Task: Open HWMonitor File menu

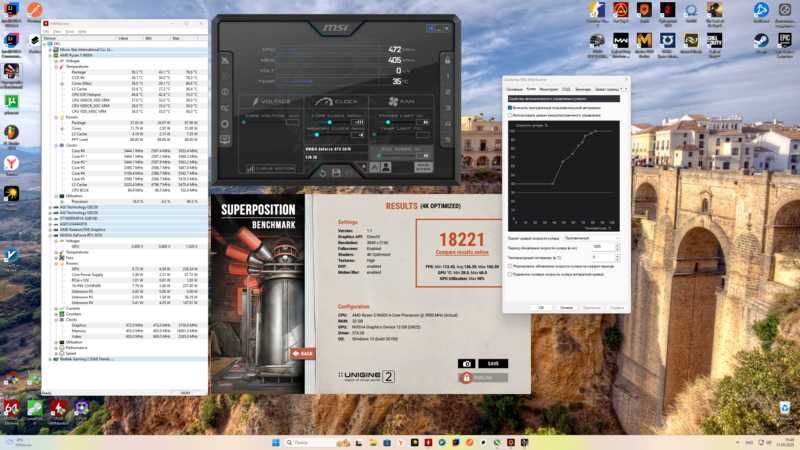Action: [x=46, y=32]
